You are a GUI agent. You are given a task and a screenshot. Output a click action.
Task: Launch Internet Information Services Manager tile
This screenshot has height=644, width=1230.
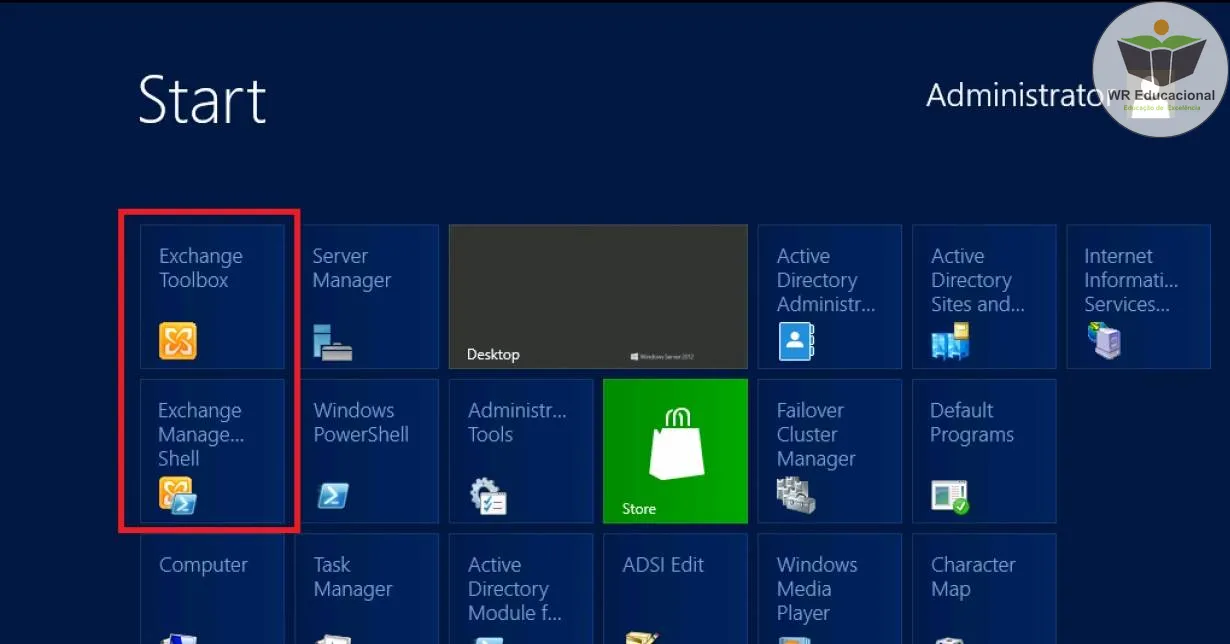1138,296
